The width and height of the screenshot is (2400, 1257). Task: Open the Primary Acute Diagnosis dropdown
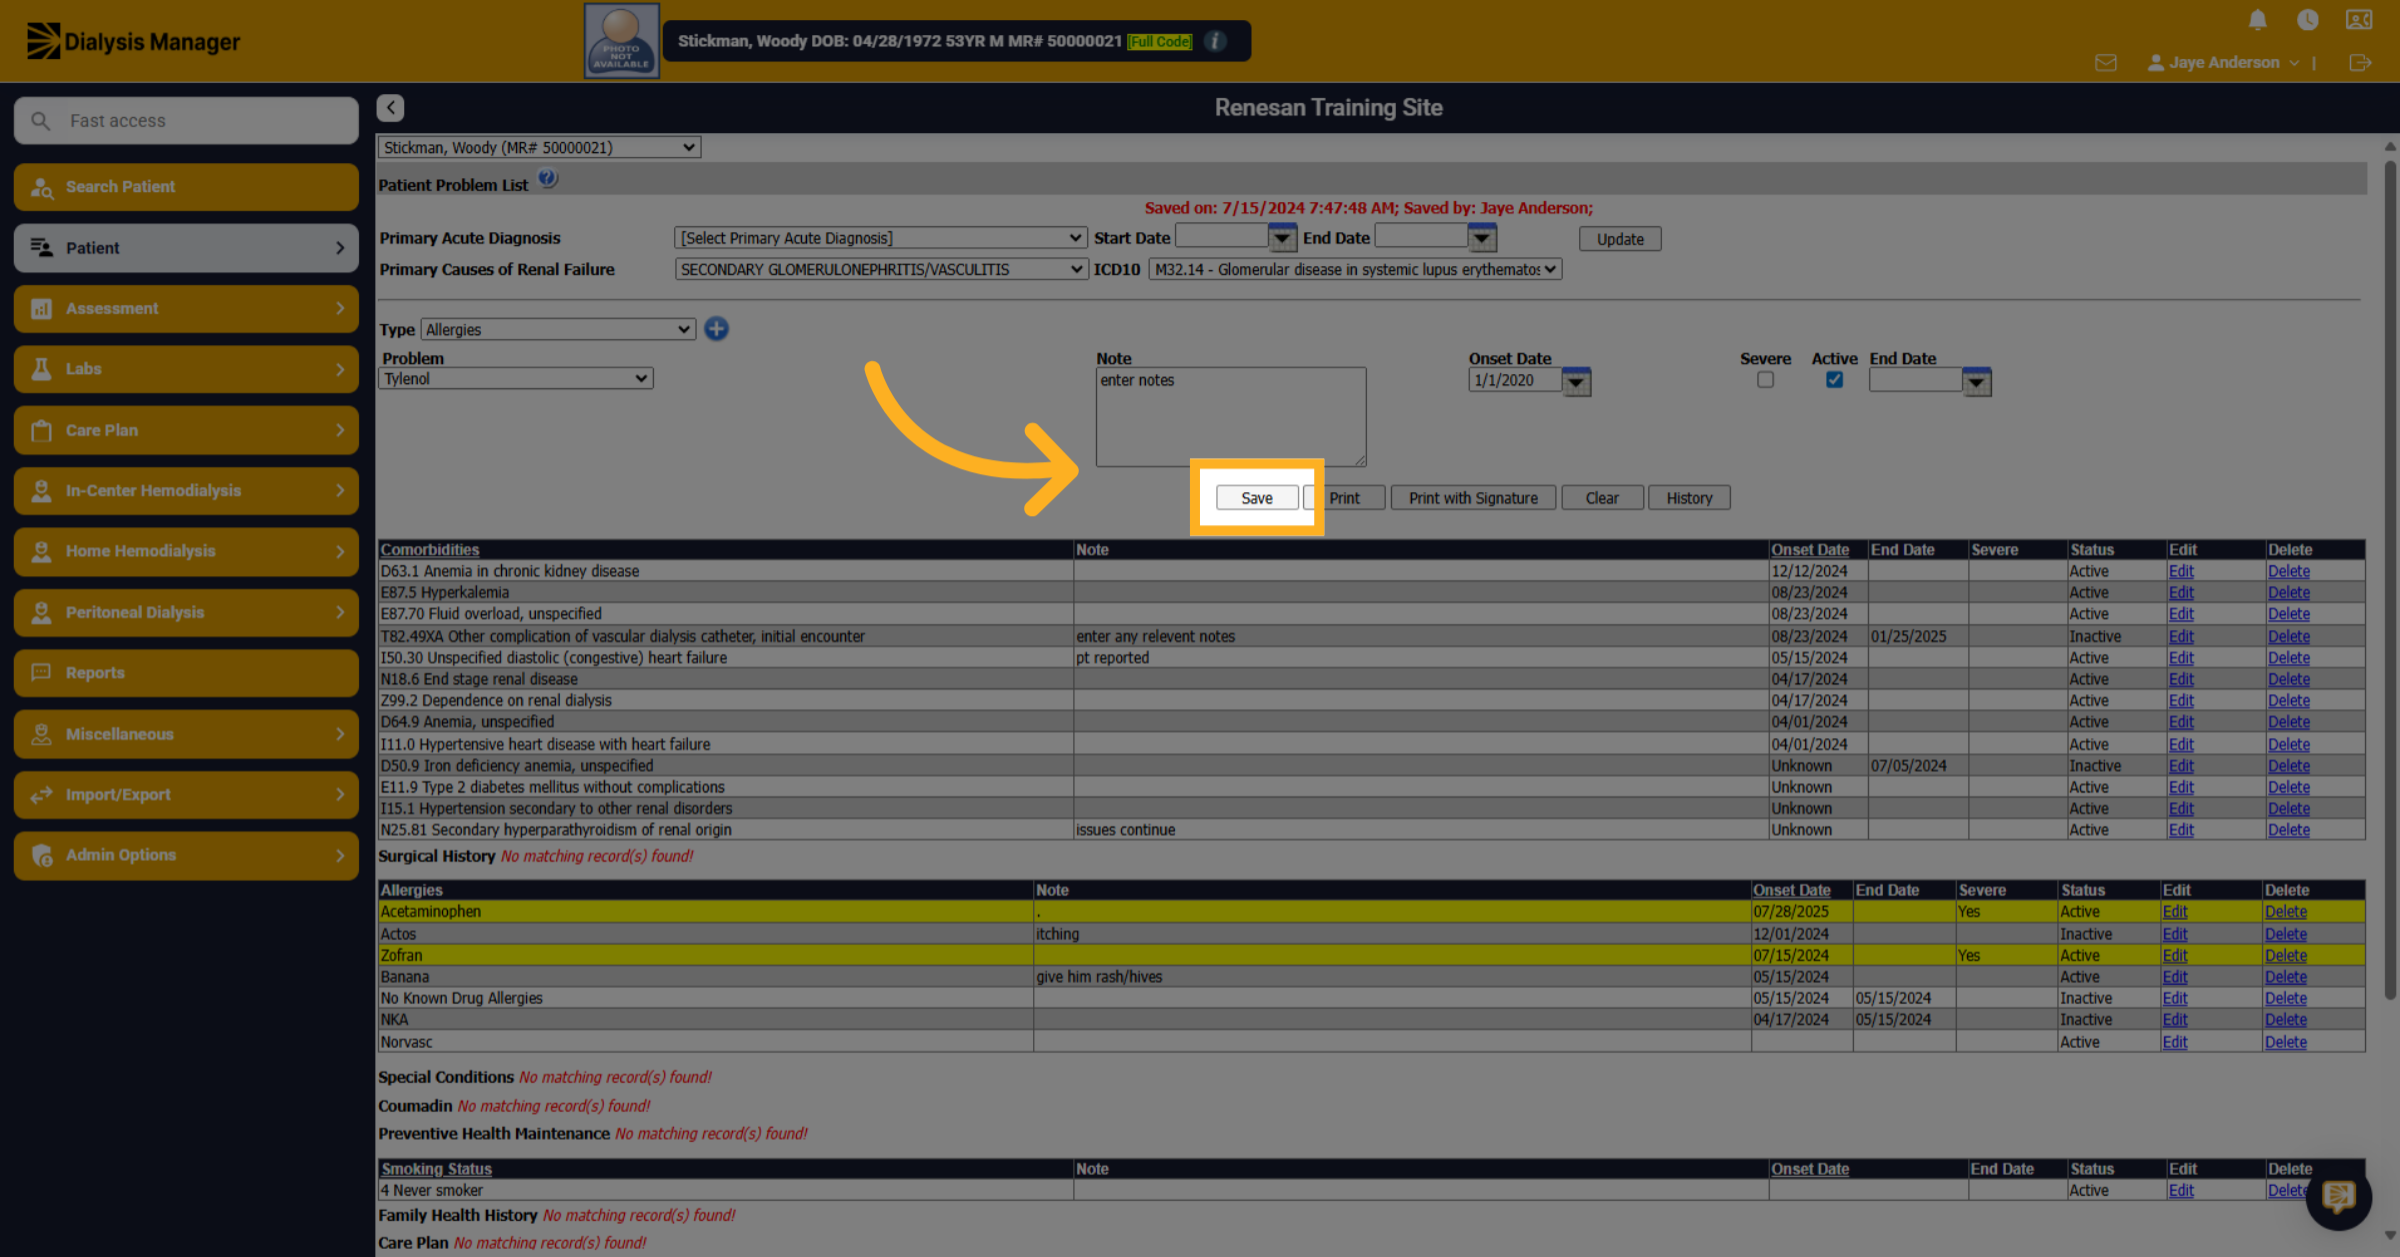pyautogui.click(x=880, y=238)
